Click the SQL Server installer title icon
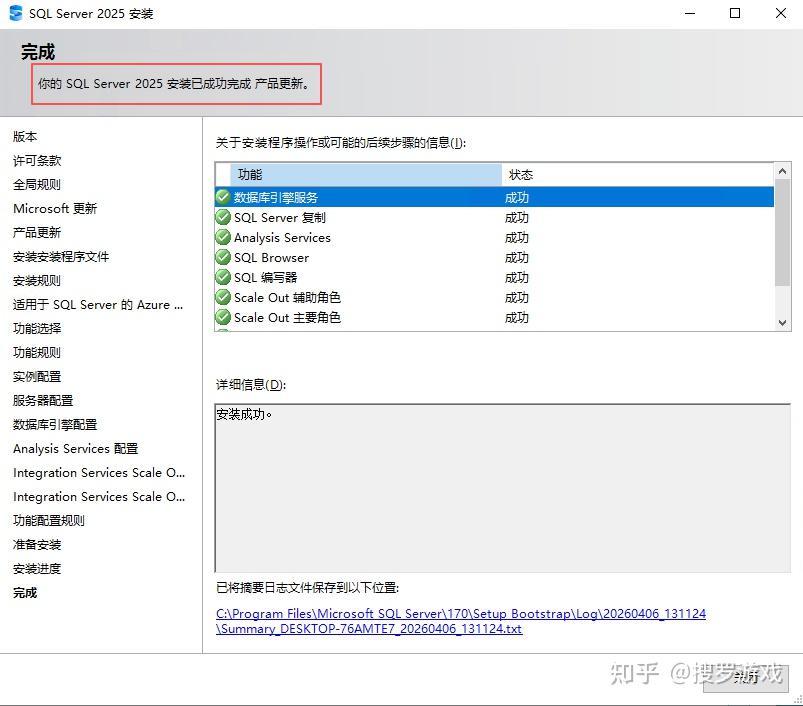The width and height of the screenshot is (803, 706). pos(16,13)
